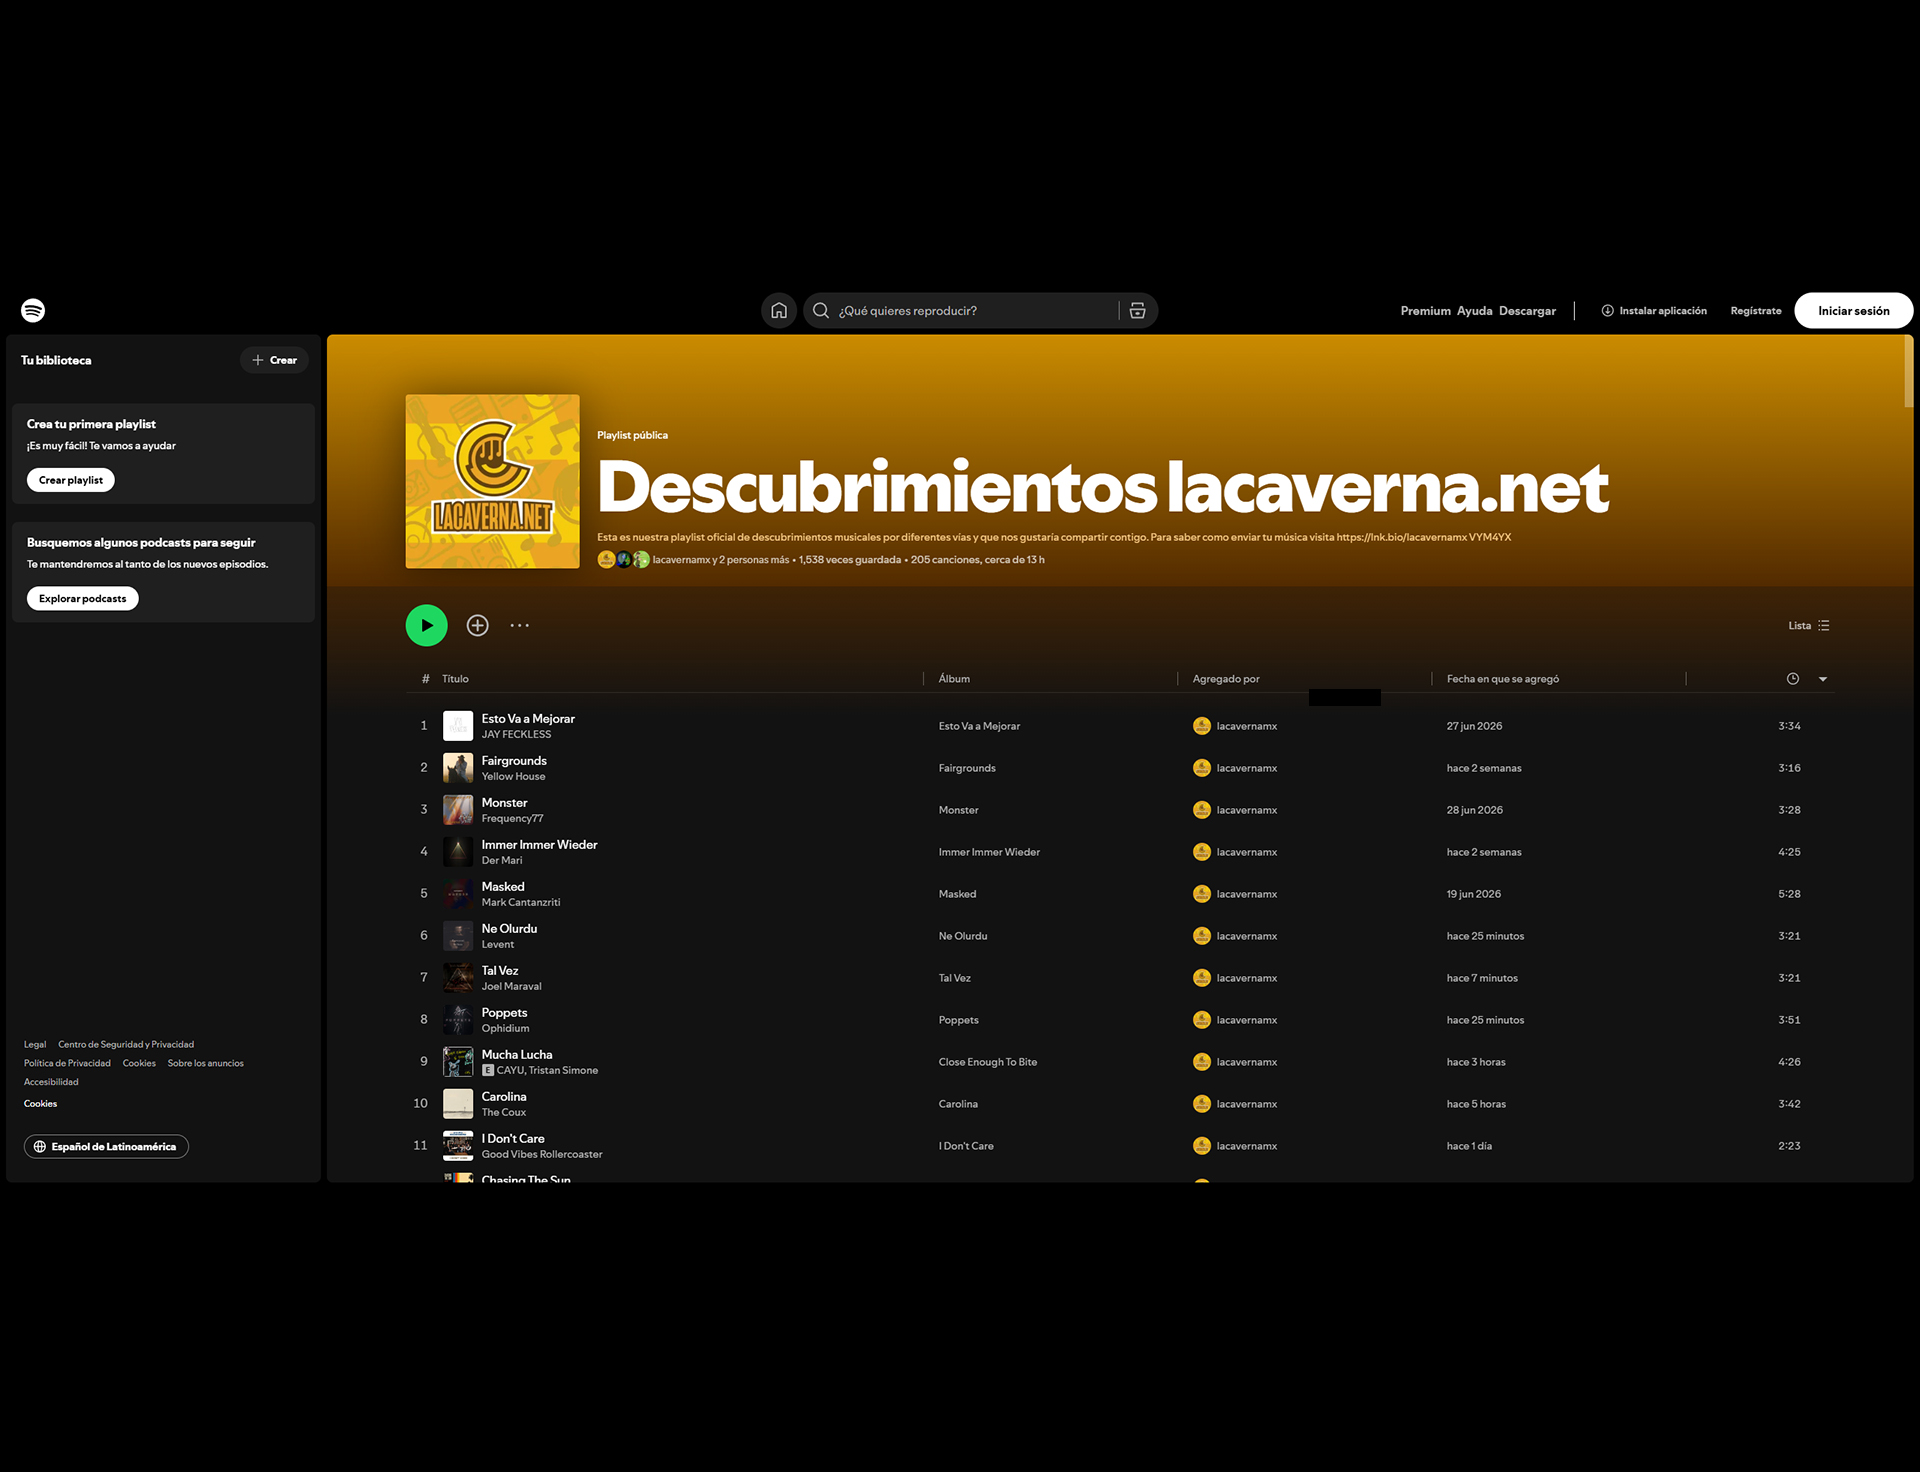
Task: Sort by Título column header
Action: (x=455, y=679)
